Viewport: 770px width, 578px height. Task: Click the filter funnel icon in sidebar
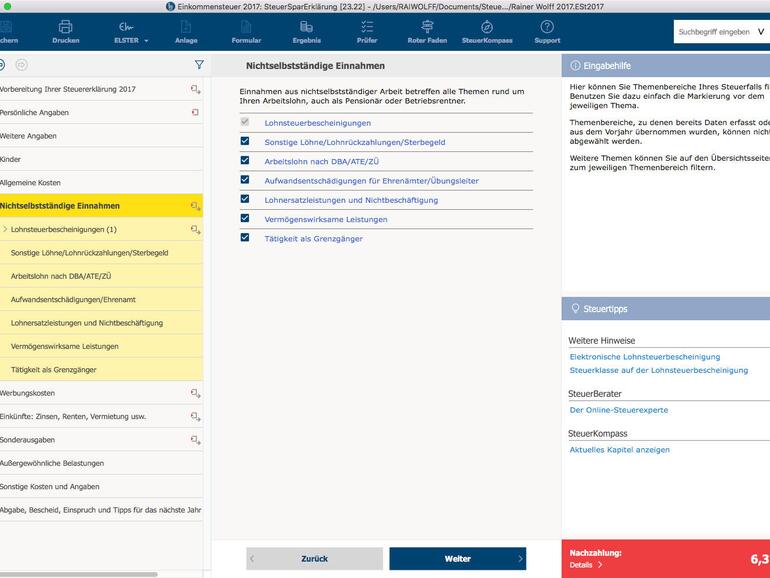coord(199,65)
